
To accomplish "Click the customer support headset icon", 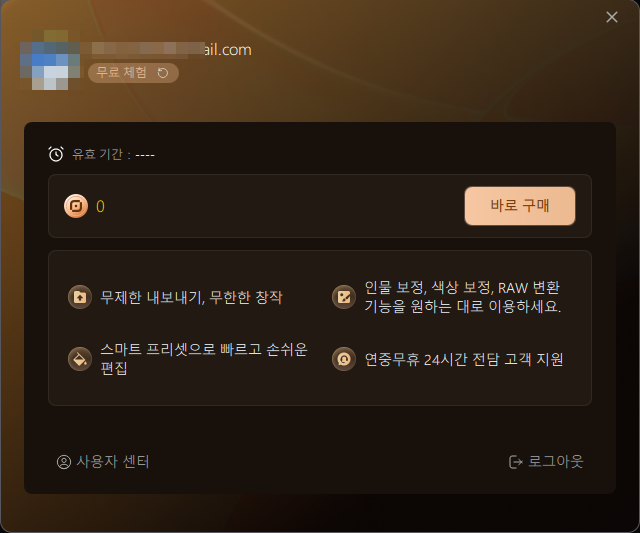I will [344, 359].
